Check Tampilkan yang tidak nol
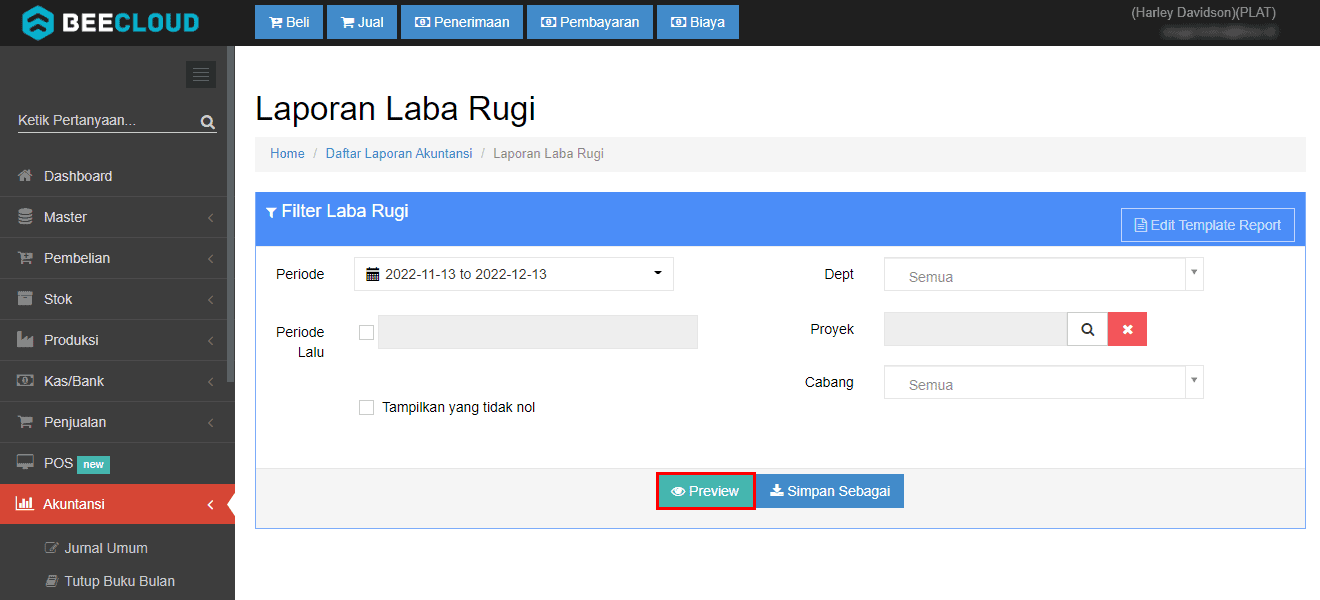Viewport: 1320px width, 600px height. [x=366, y=407]
